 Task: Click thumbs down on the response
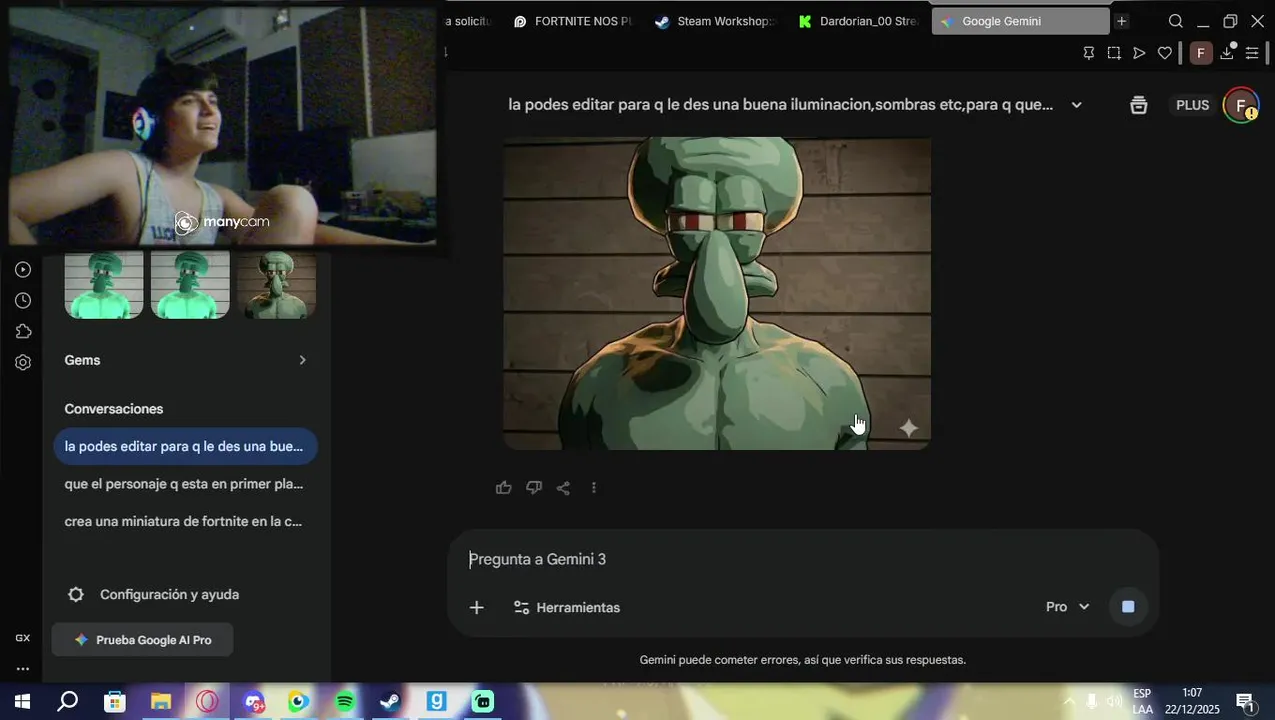coord(534,488)
